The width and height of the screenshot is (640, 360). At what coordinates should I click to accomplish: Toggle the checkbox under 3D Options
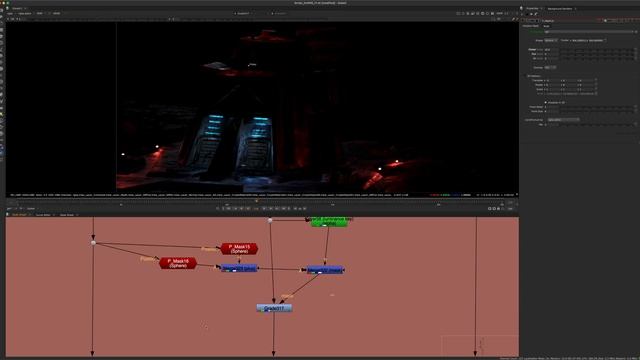pos(546,102)
